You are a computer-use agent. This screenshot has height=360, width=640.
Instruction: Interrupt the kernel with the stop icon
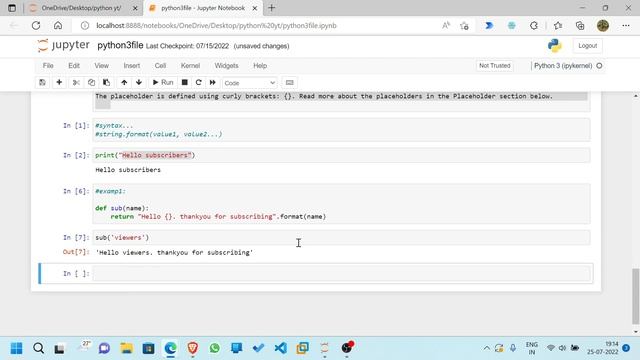point(184,82)
